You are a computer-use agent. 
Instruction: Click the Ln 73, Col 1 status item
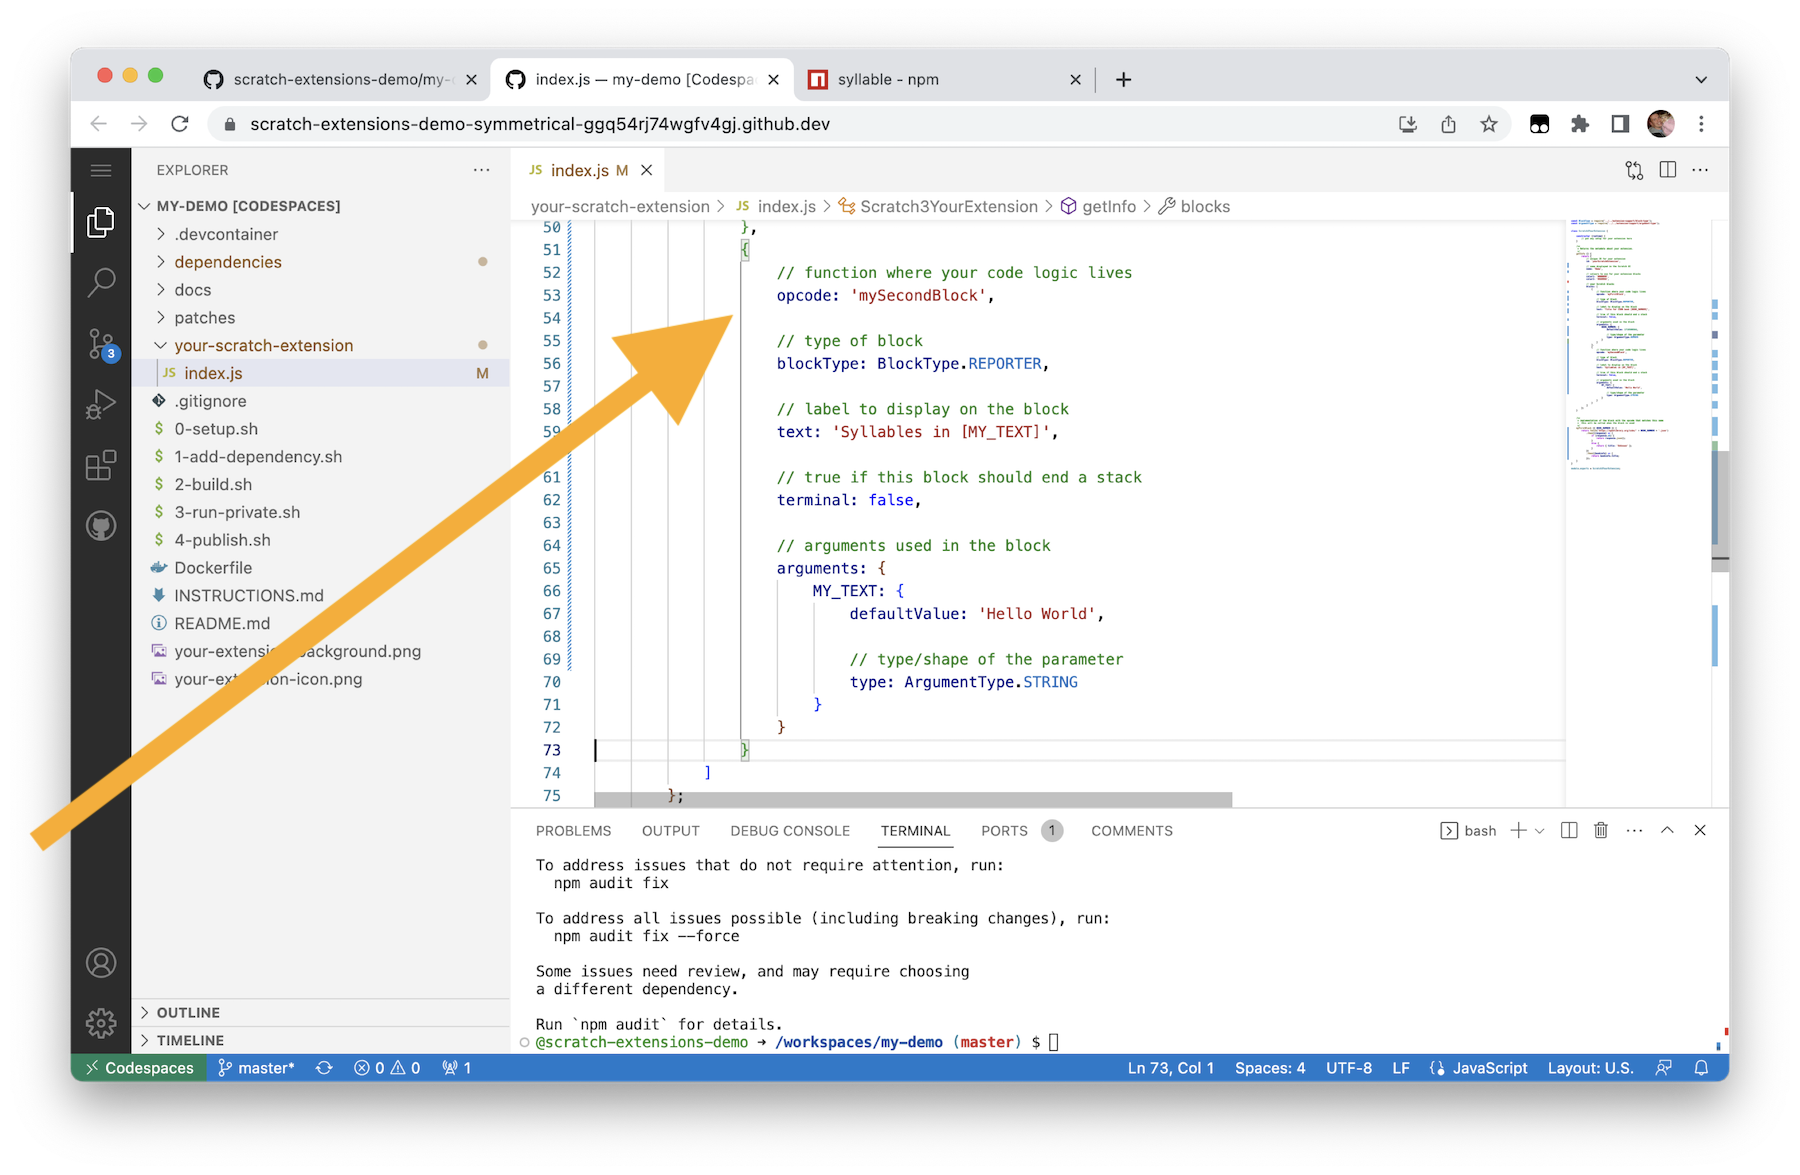click(x=1170, y=1067)
